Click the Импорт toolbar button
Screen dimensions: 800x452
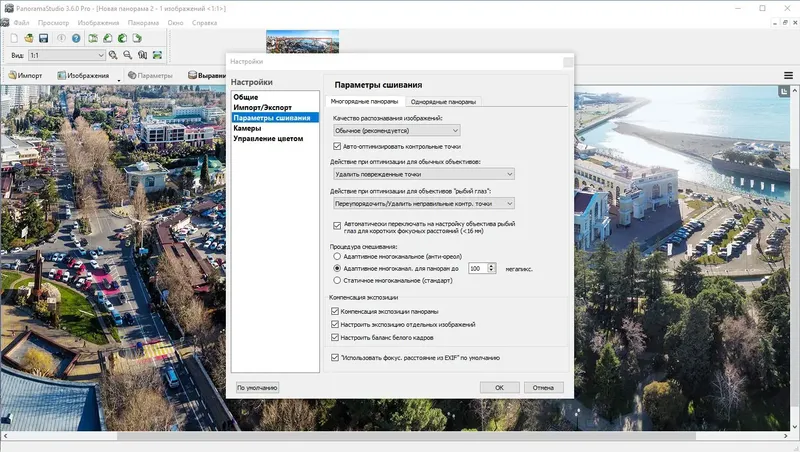[x=26, y=76]
